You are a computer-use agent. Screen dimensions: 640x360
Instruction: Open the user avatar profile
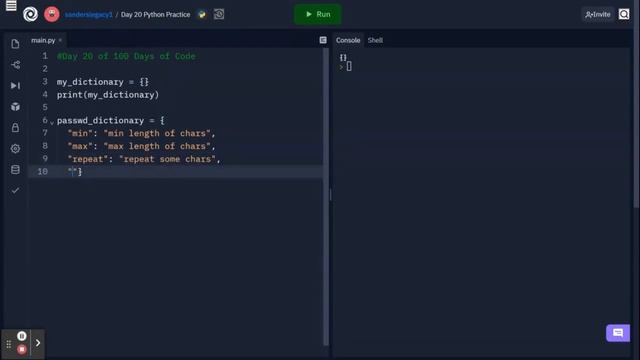(51, 14)
